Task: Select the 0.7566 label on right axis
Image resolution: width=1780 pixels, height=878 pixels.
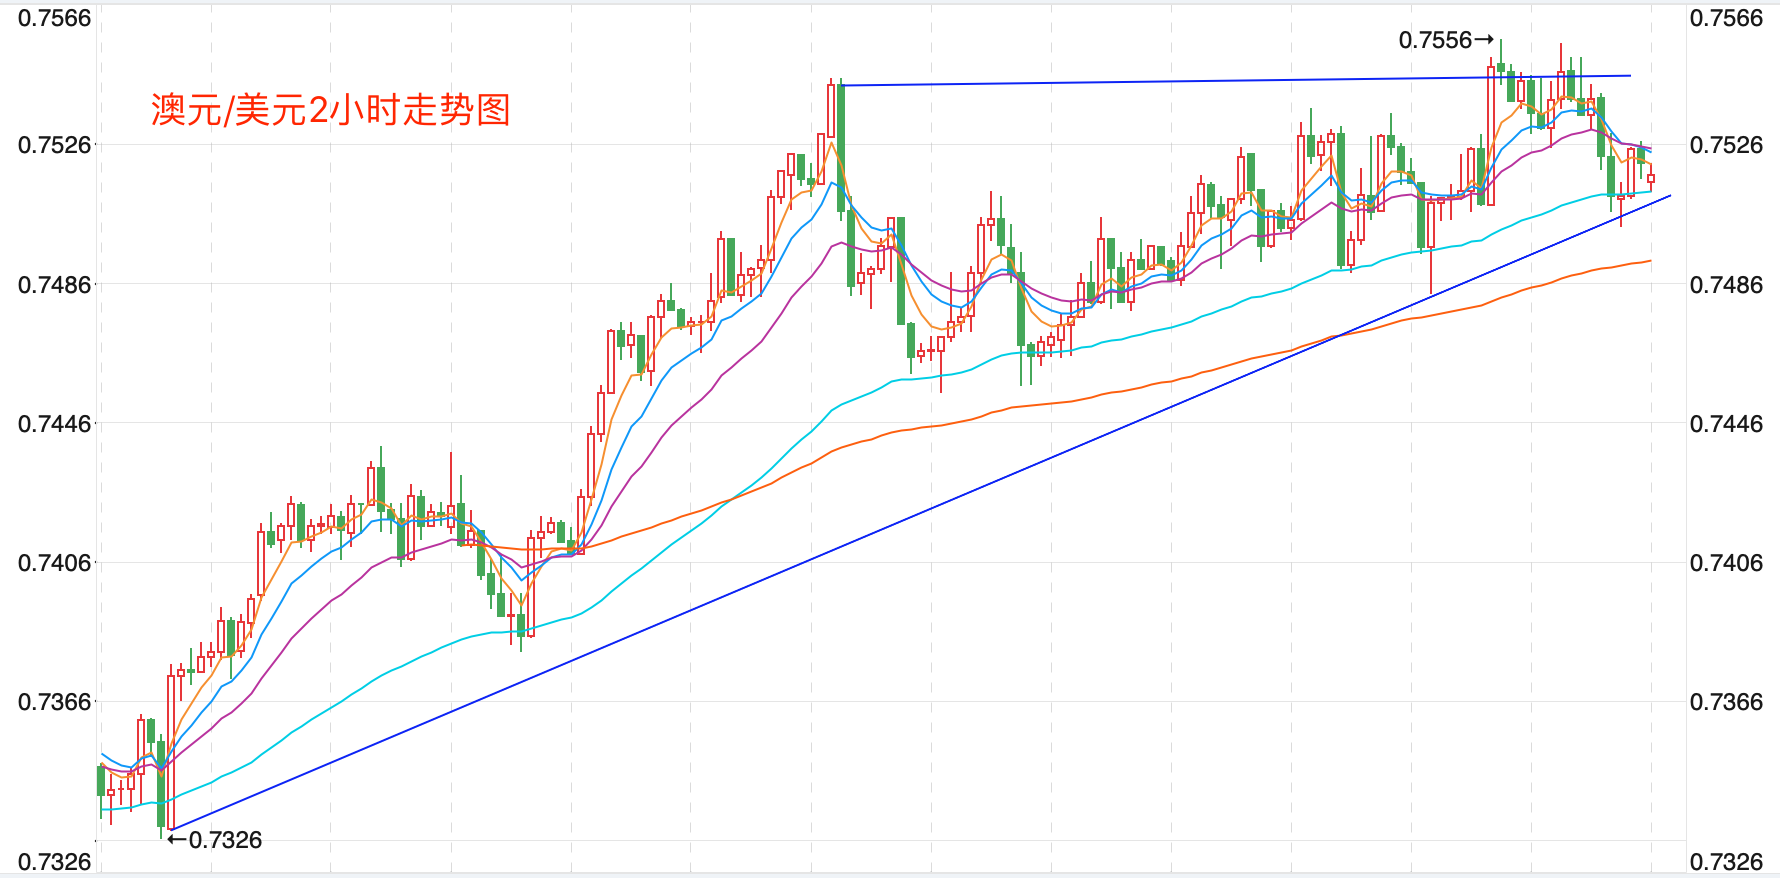Action: point(1726,18)
